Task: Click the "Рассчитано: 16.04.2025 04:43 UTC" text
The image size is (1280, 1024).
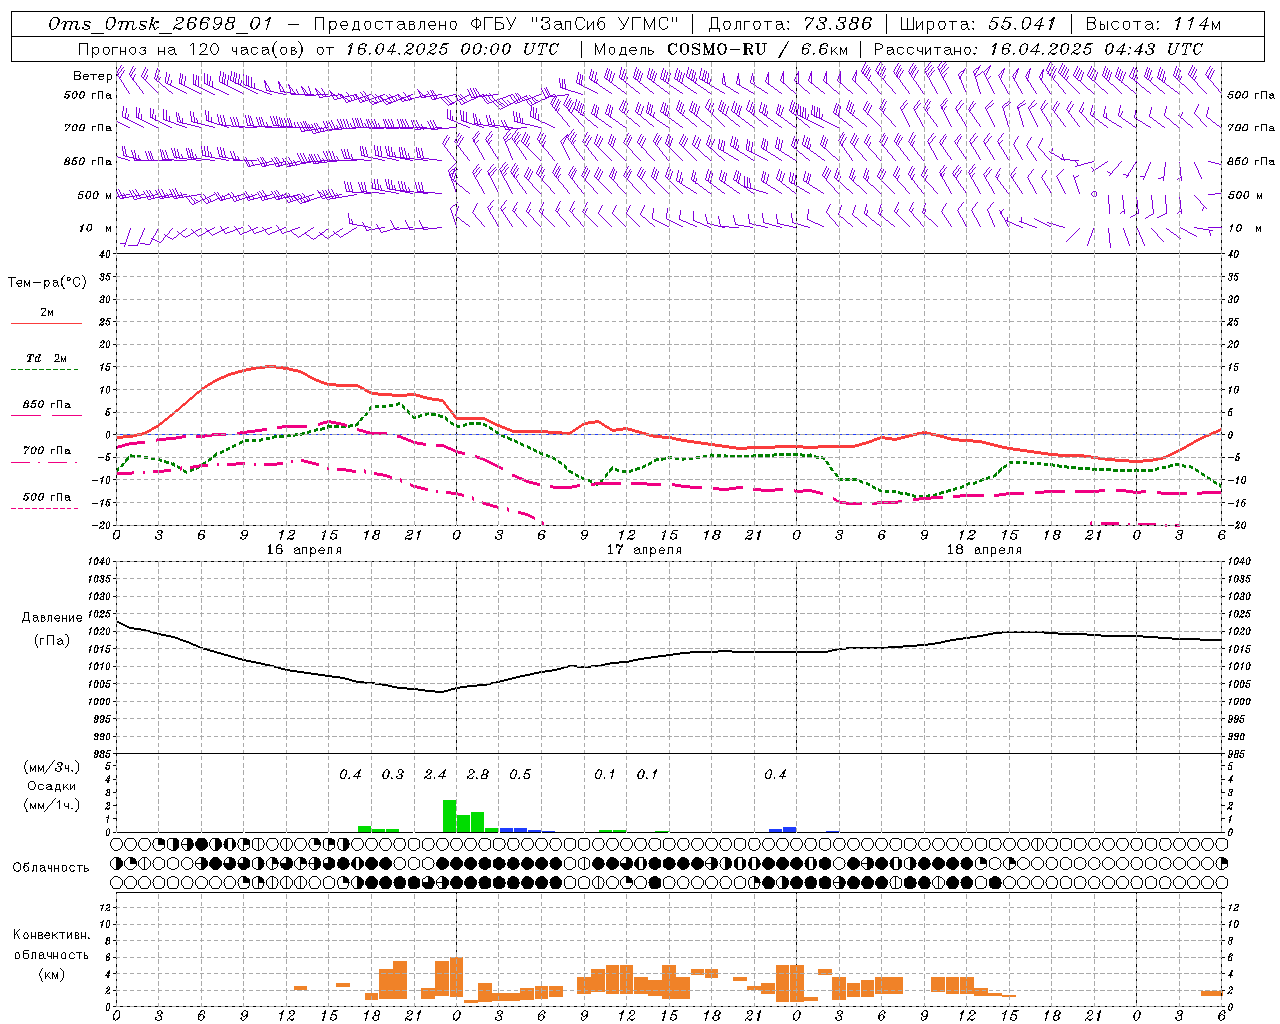Action: [x=1038, y=49]
